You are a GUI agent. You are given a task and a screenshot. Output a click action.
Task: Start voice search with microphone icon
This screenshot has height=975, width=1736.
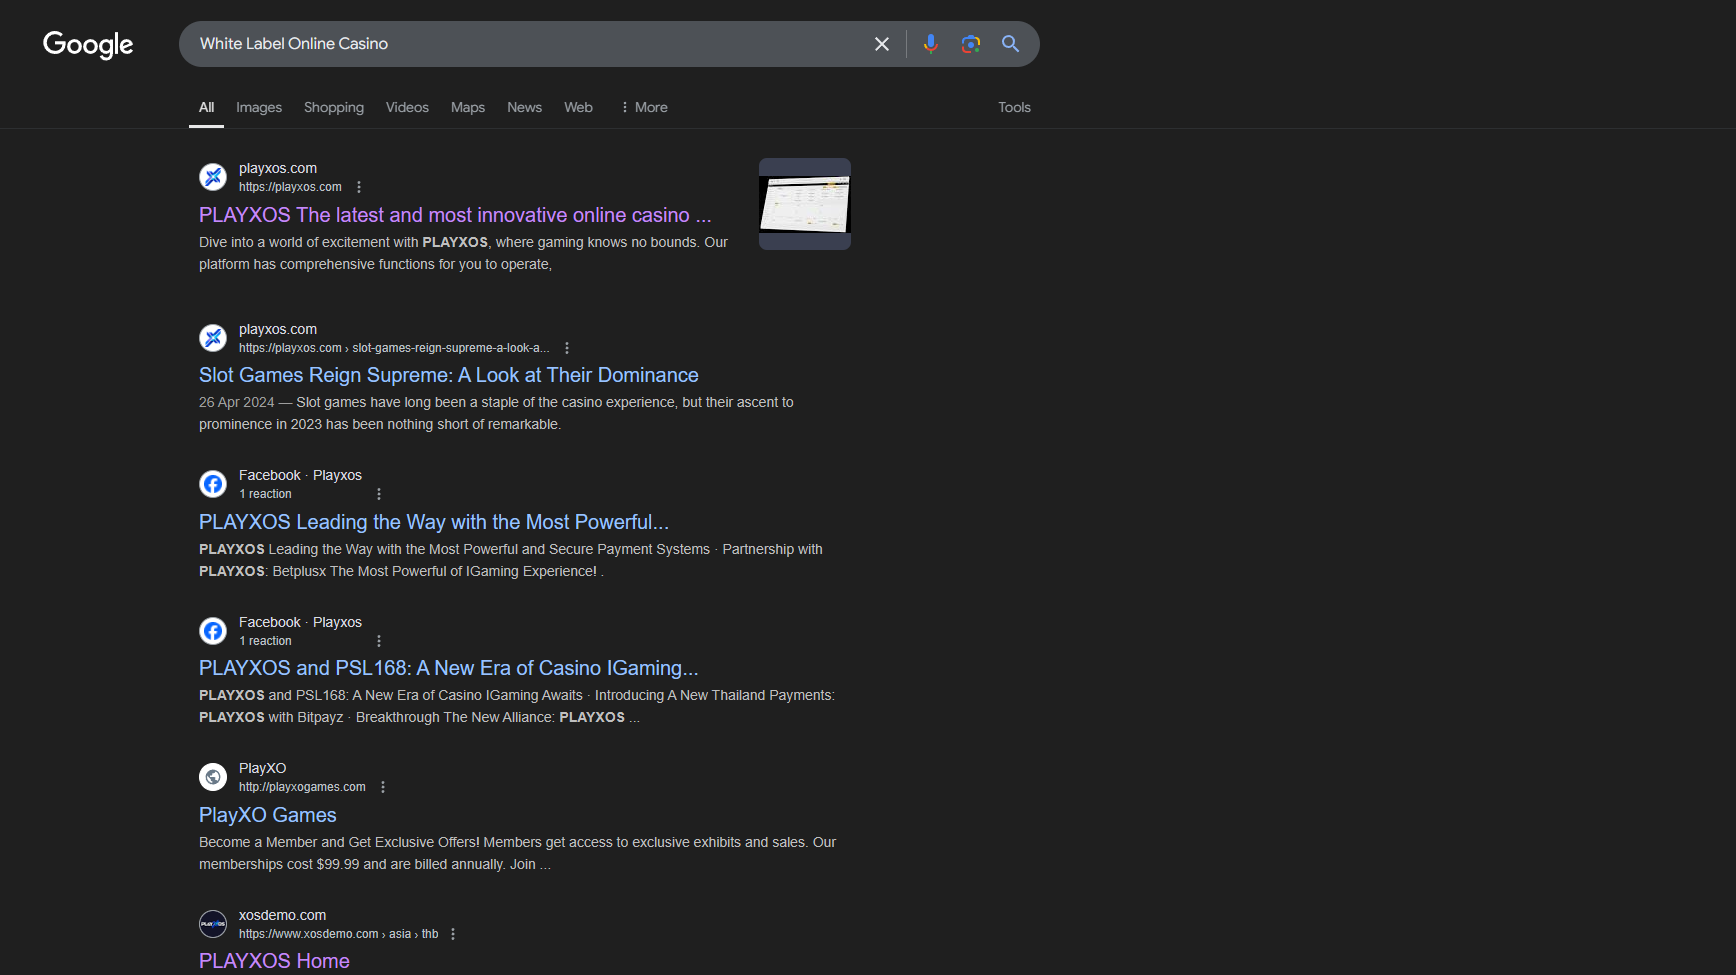[x=930, y=44]
